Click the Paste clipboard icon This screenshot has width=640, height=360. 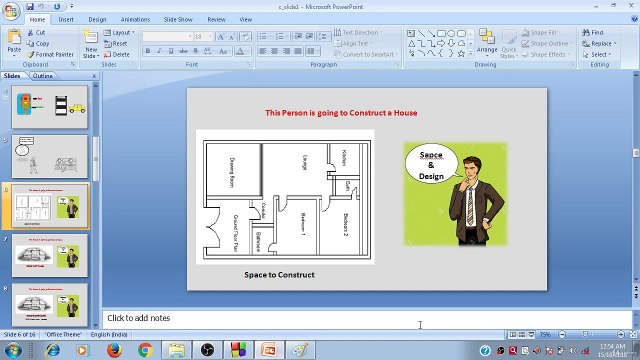point(14,38)
